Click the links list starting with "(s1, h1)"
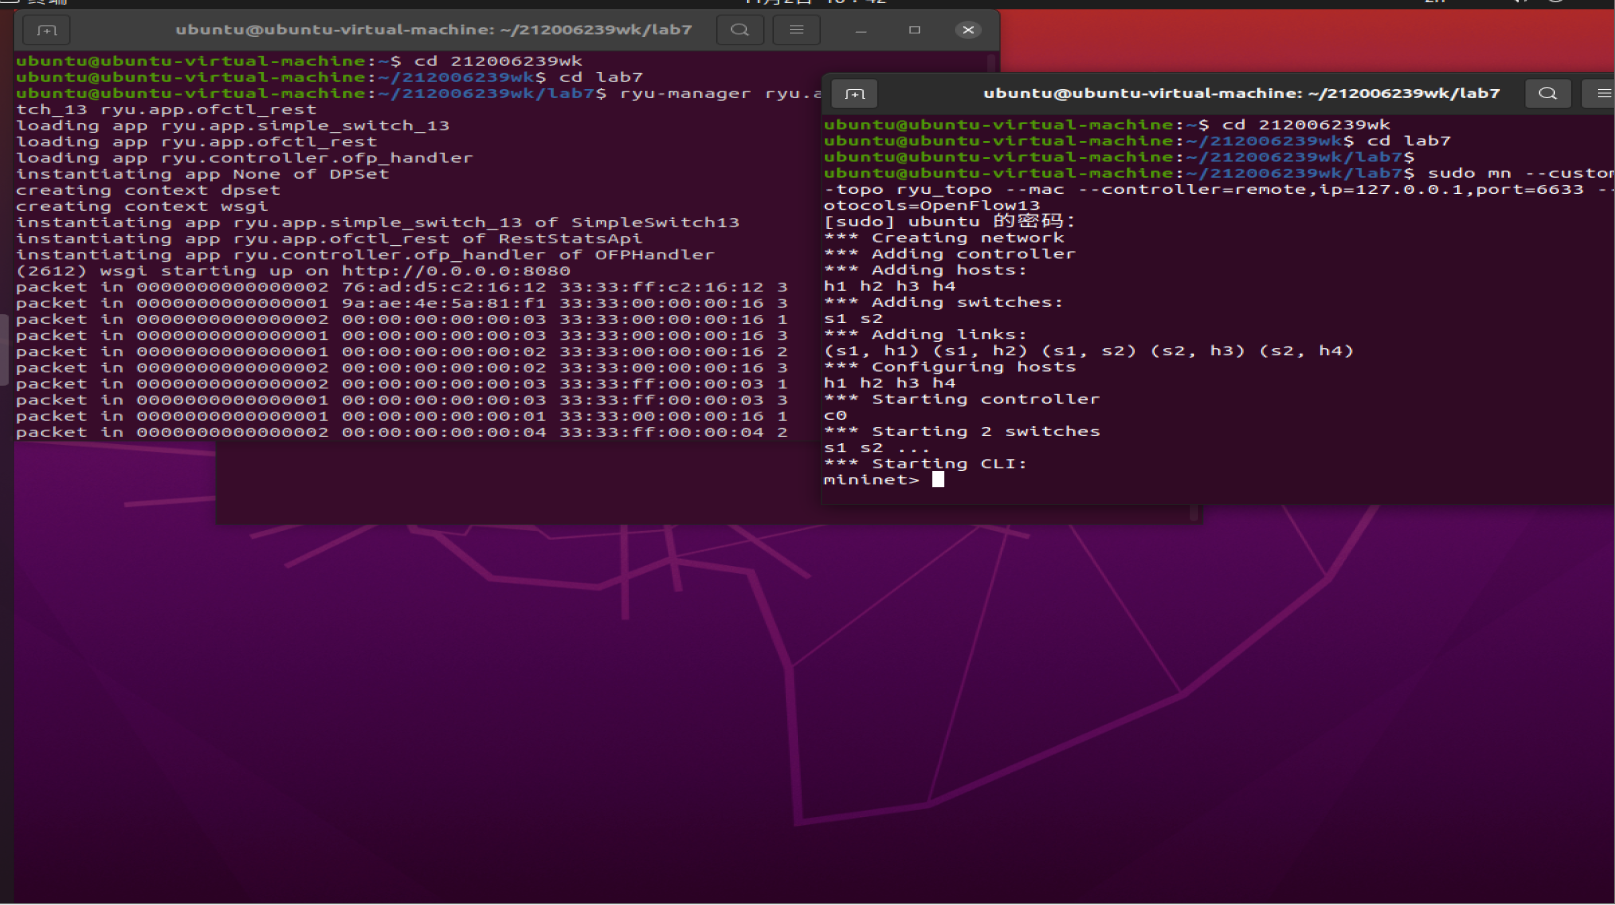Image resolution: width=1615 pixels, height=905 pixels. click(x=1089, y=351)
